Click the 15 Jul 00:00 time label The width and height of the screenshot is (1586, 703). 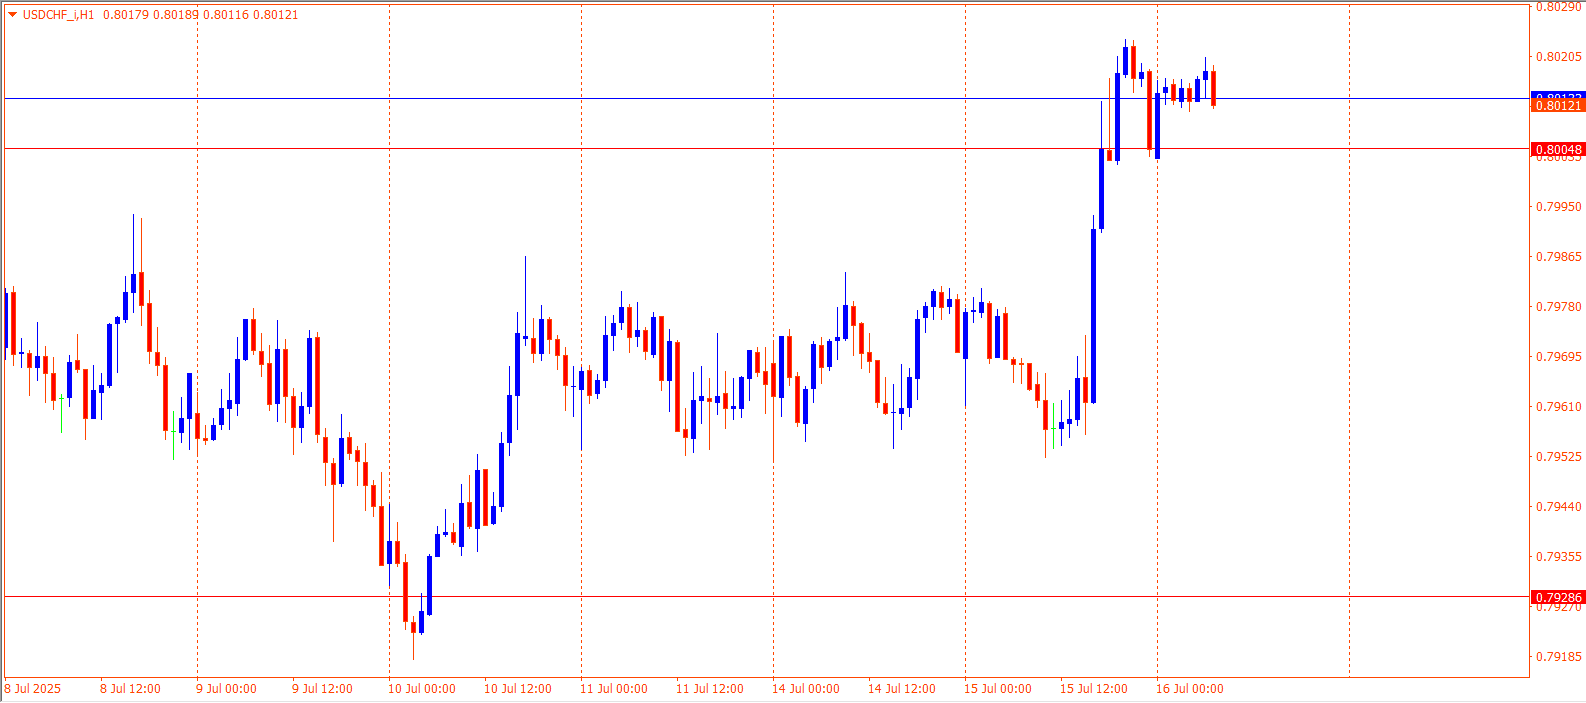pos(998,689)
